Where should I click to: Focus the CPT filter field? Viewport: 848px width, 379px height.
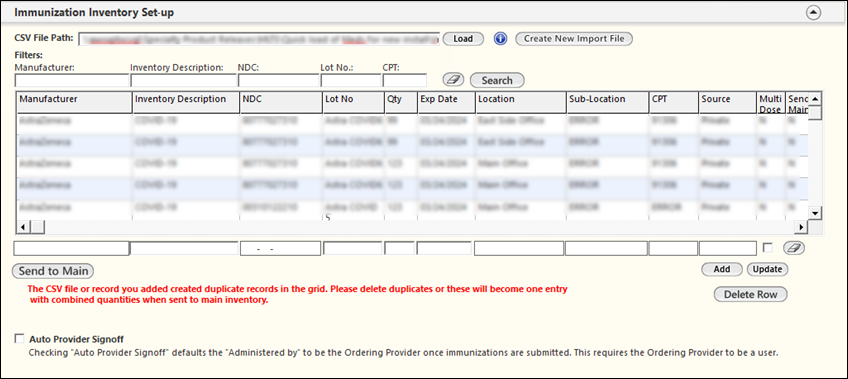pyautogui.click(x=405, y=81)
